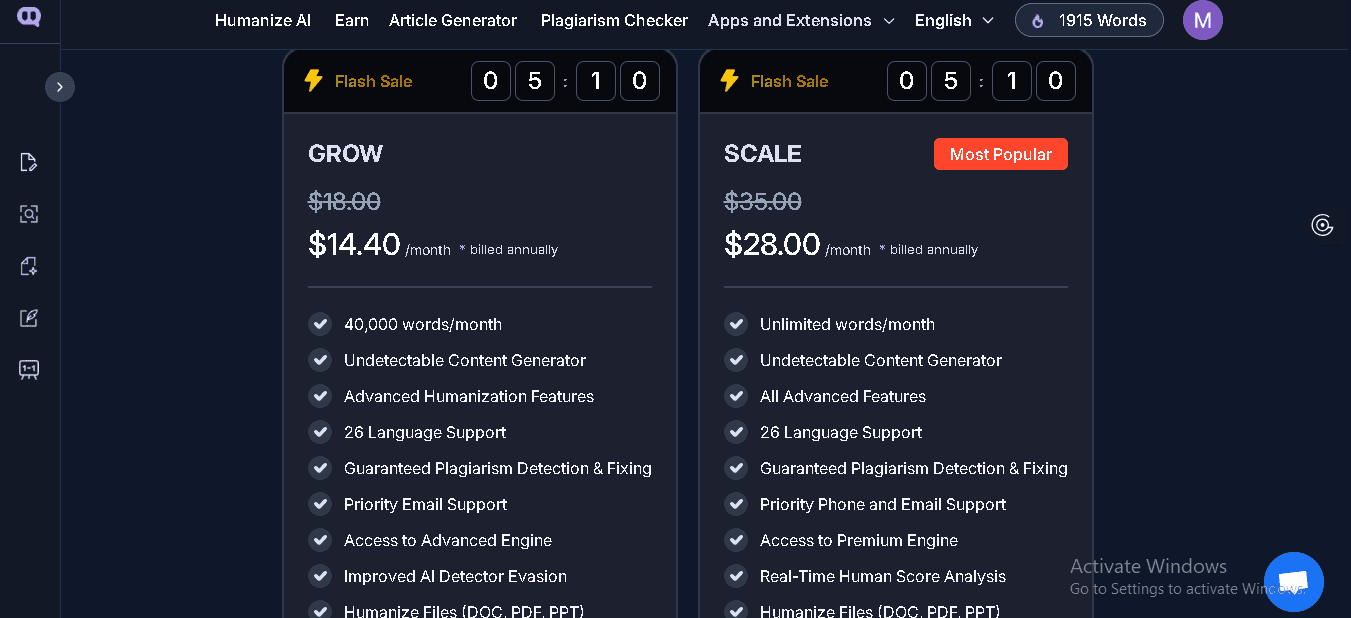Screen dimensions: 1351x618
Task: Open the Apps and Extensions dropdown
Action: pyautogui.click(x=800, y=20)
